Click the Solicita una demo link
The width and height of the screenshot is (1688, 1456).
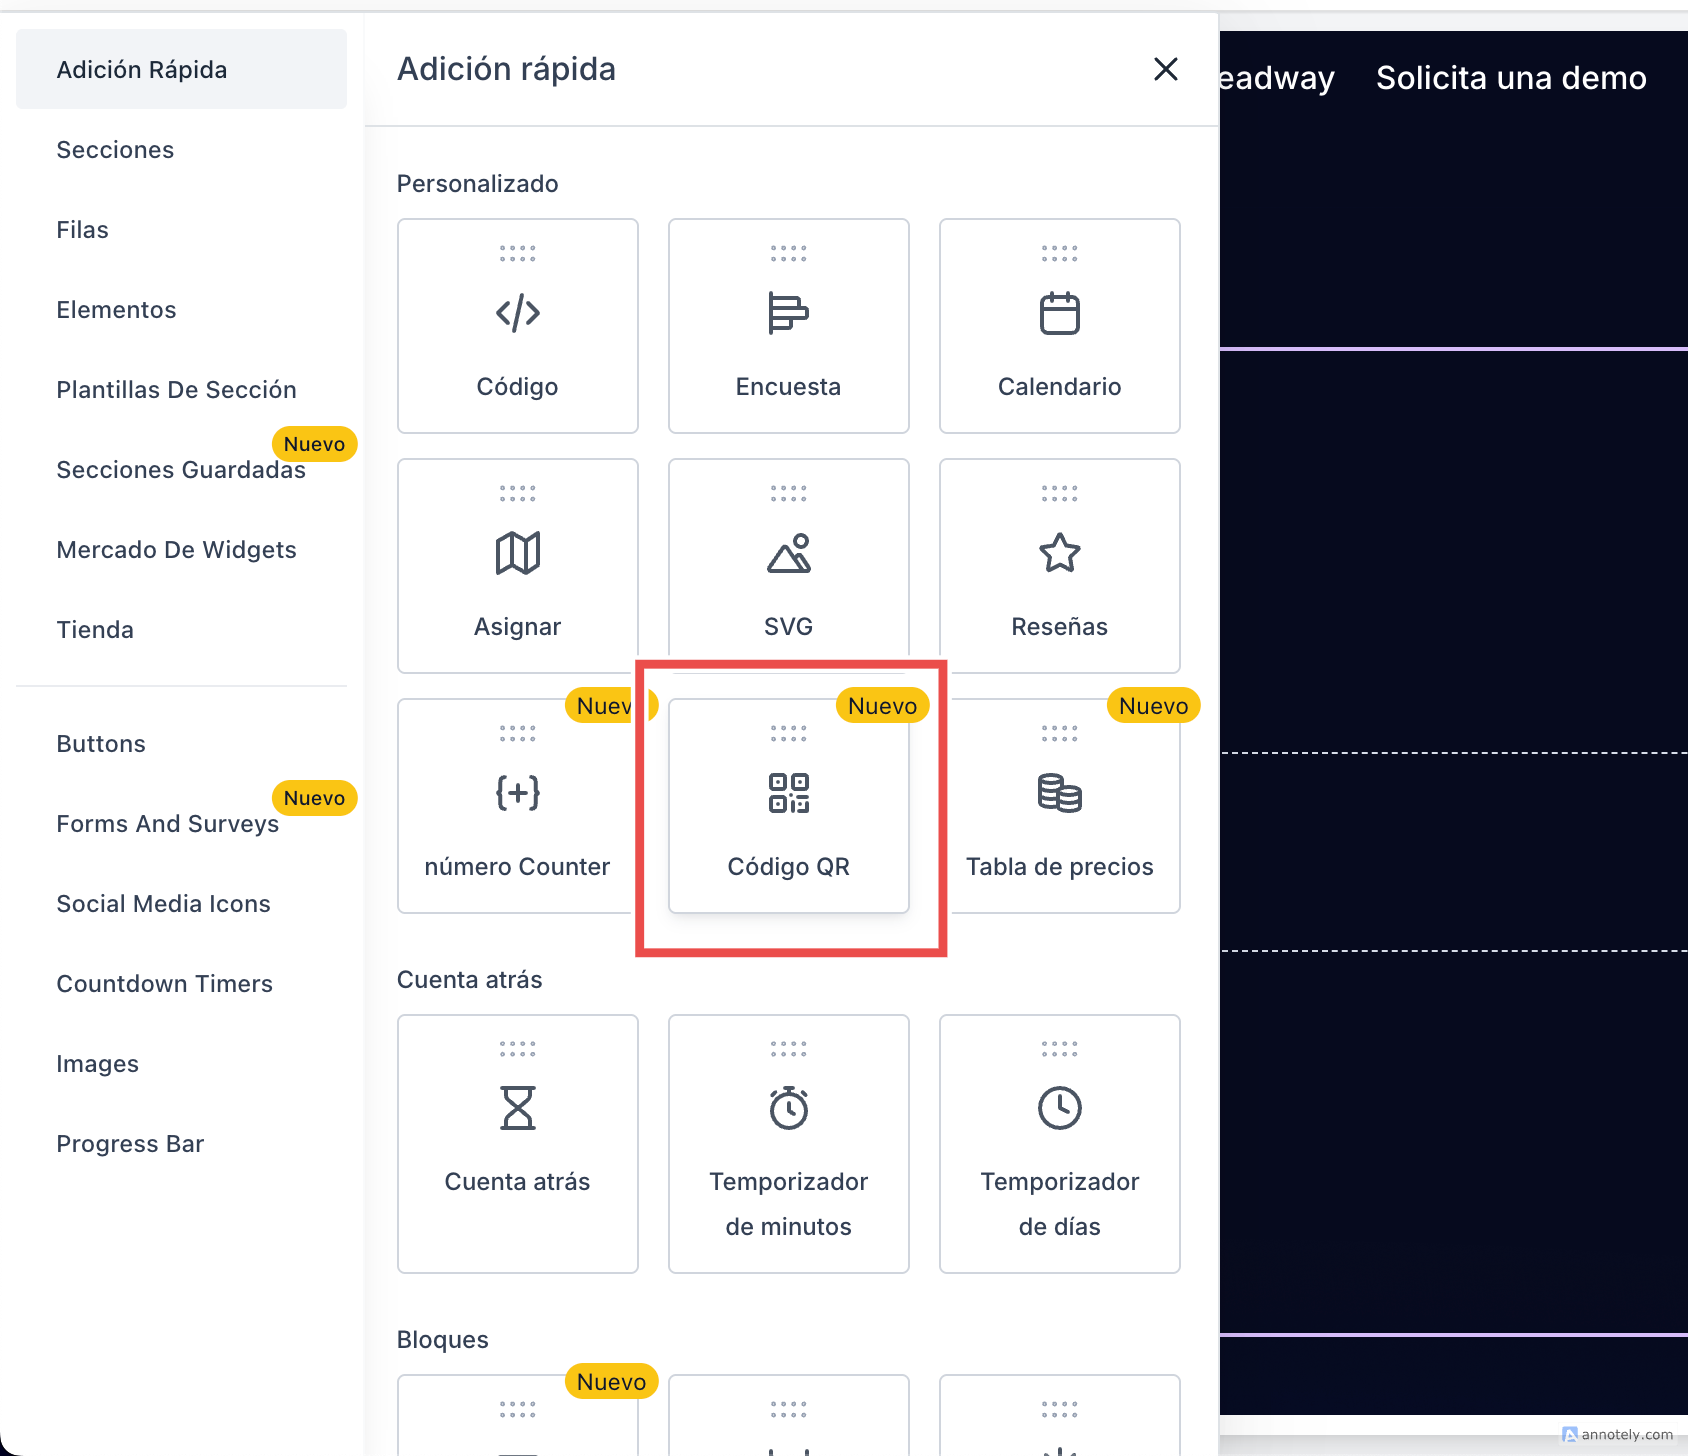point(1510,78)
